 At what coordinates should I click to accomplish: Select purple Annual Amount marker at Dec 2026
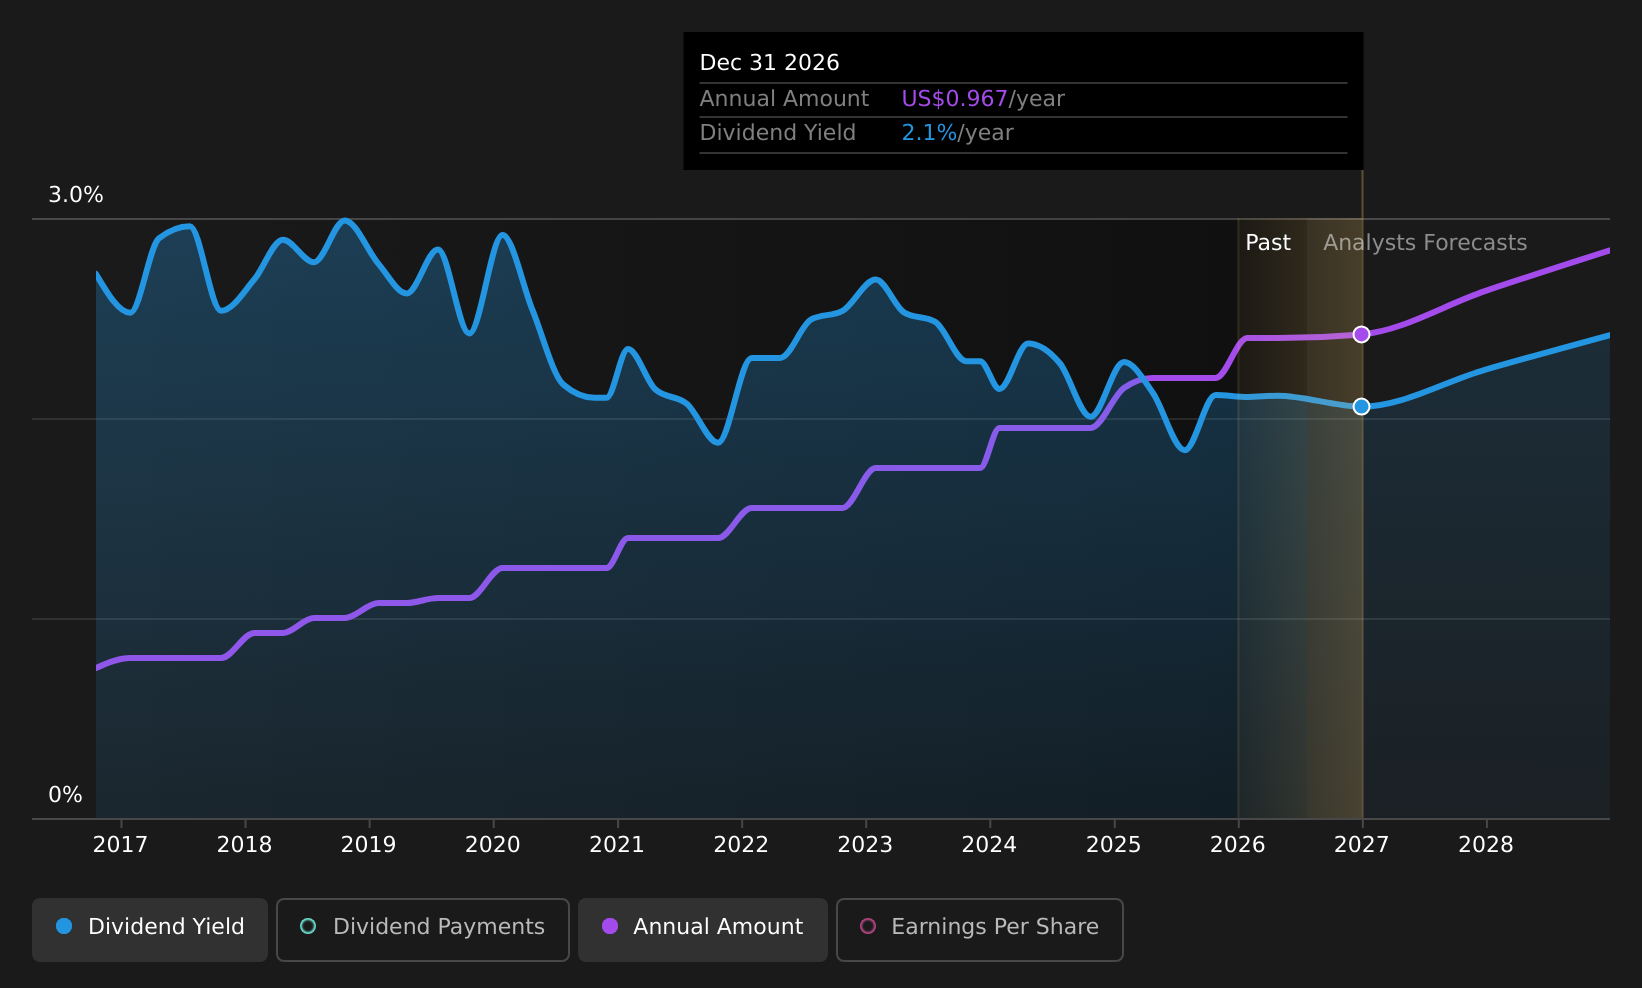[1361, 334]
